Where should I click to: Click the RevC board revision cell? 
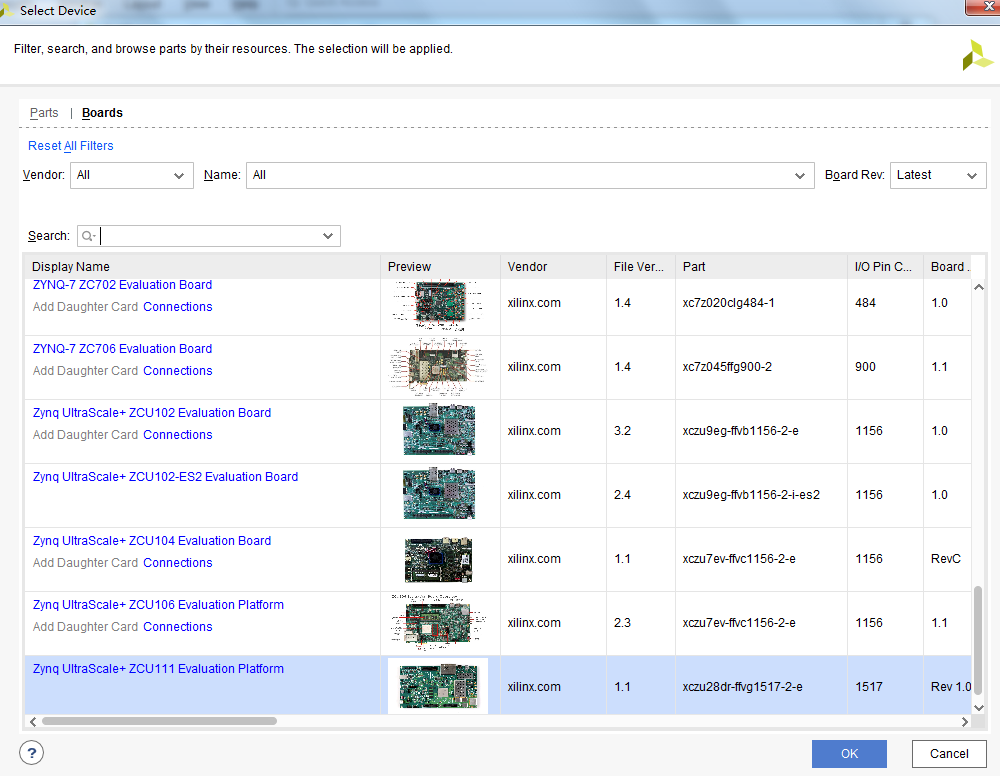coord(946,559)
